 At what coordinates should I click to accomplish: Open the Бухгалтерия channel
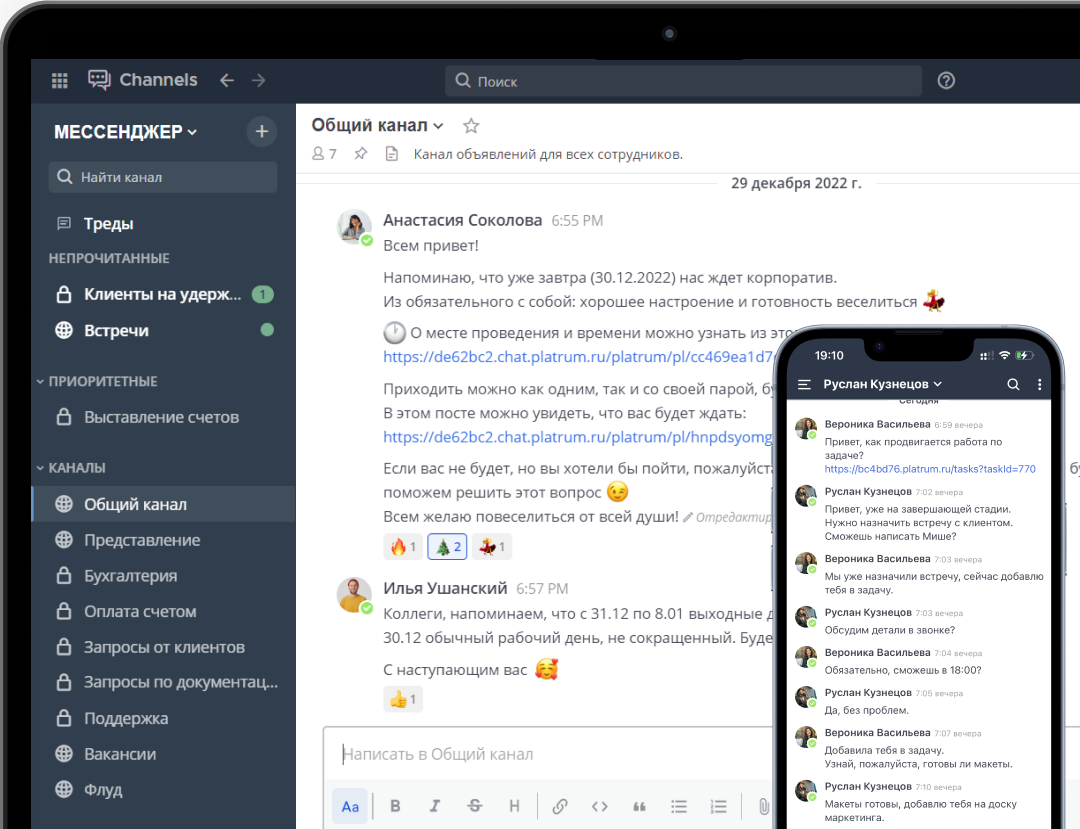tap(164, 576)
